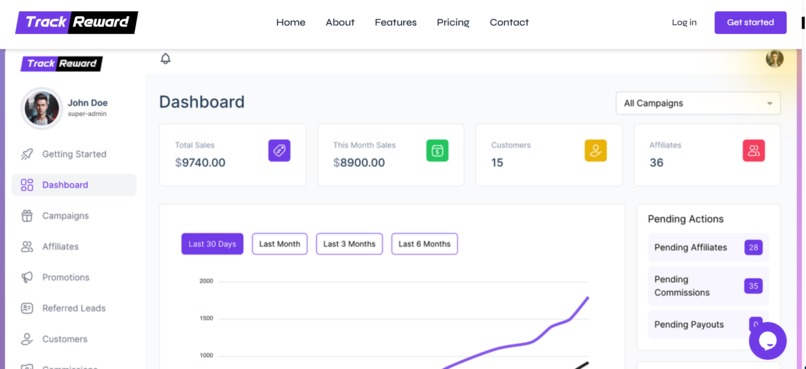Select the Last Month filter

pos(280,244)
